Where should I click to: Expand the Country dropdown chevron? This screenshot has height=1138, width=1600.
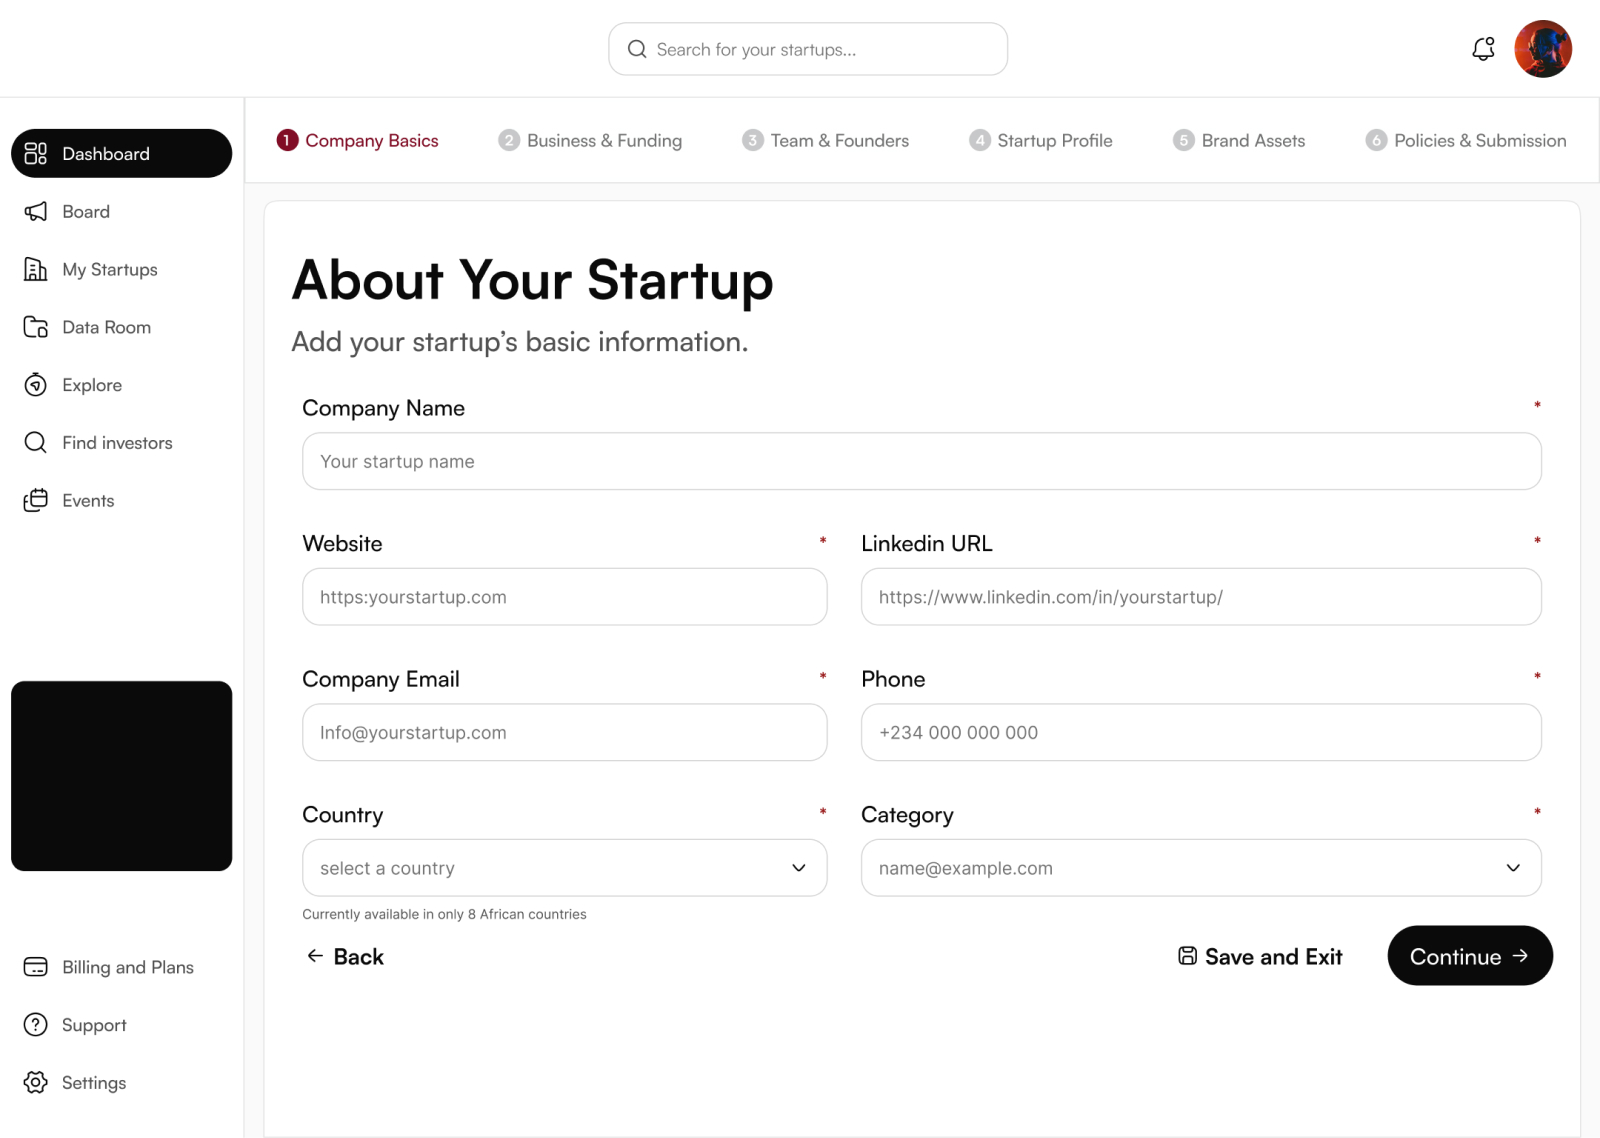click(799, 868)
